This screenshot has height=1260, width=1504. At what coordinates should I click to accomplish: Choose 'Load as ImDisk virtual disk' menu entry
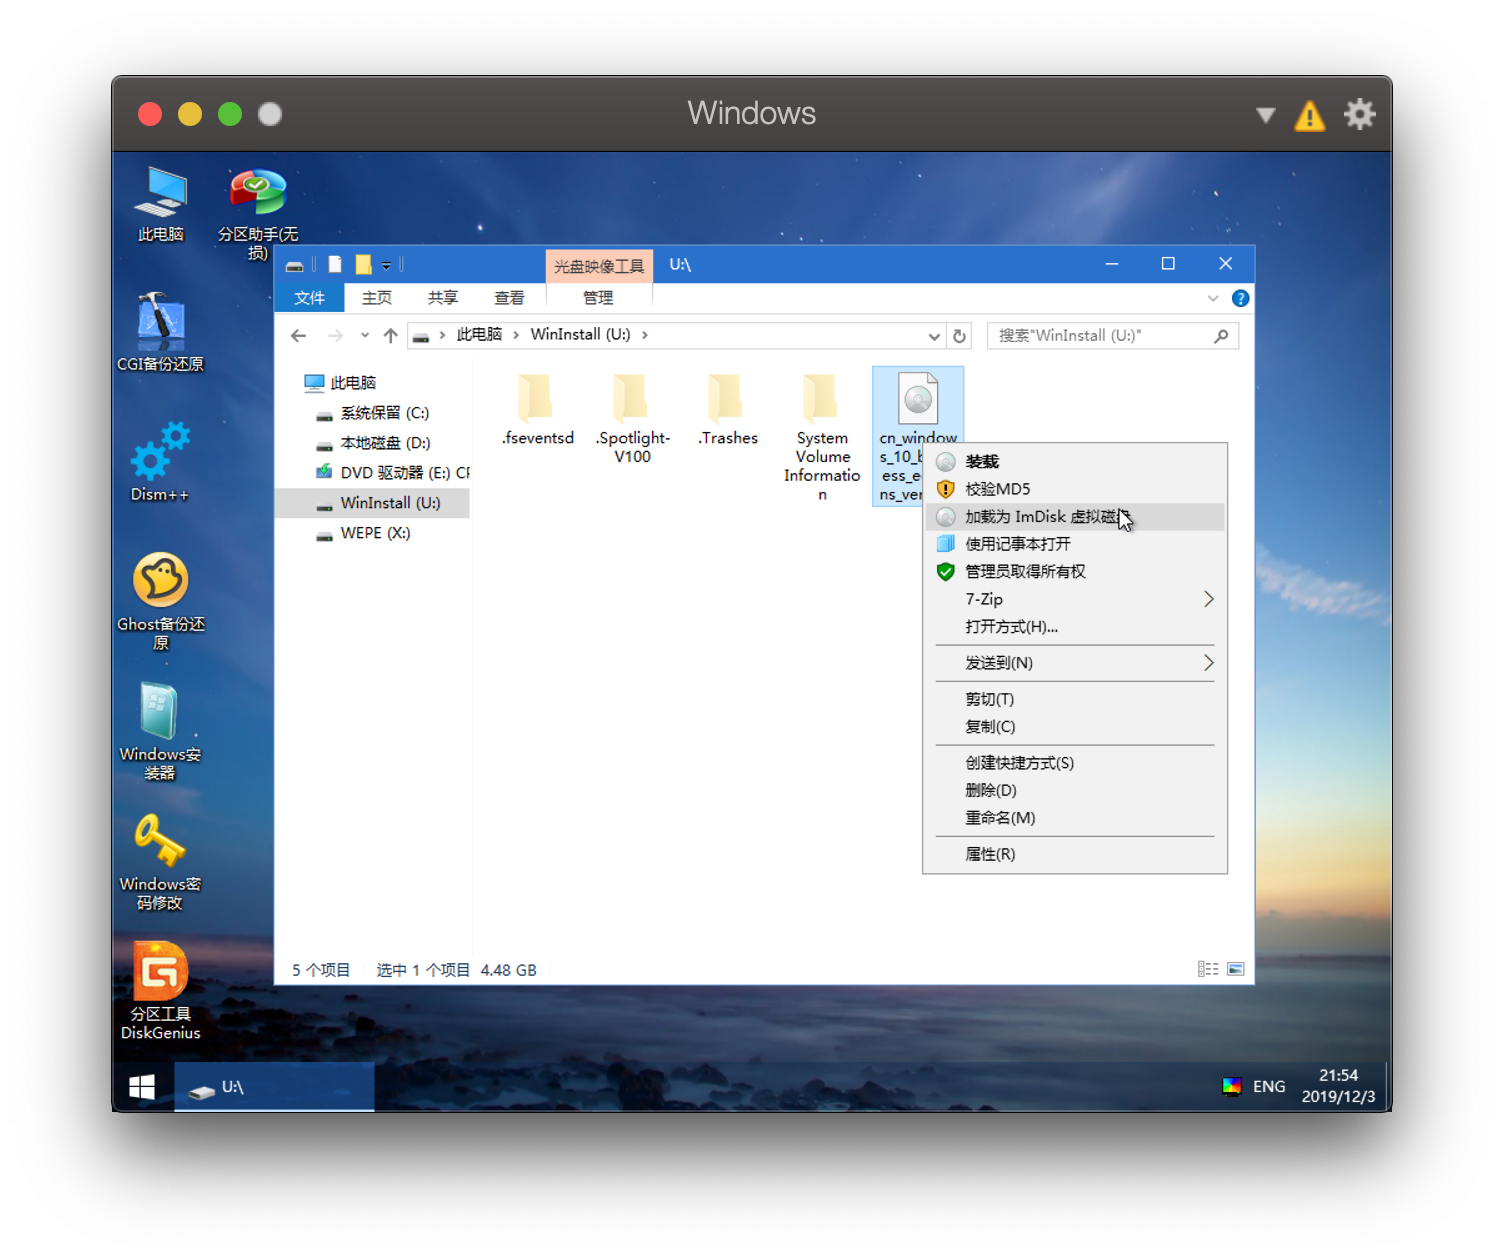(x=1040, y=517)
